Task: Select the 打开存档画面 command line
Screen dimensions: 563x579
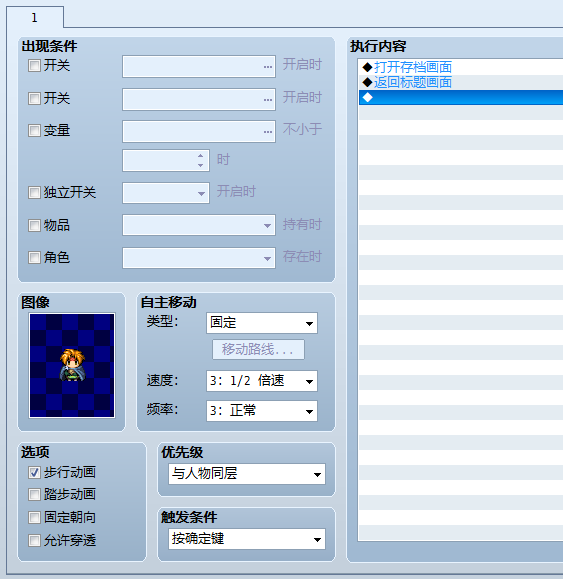Action: coord(461,68)
